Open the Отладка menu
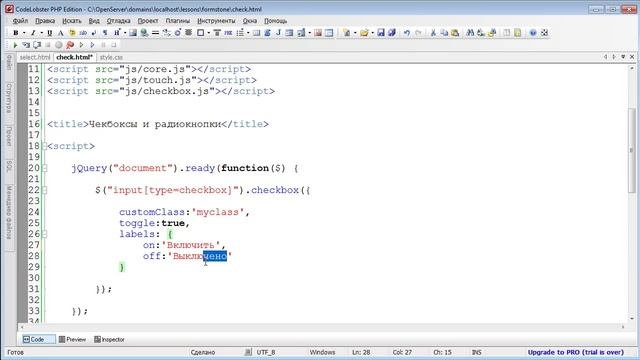 click(118, 21)
